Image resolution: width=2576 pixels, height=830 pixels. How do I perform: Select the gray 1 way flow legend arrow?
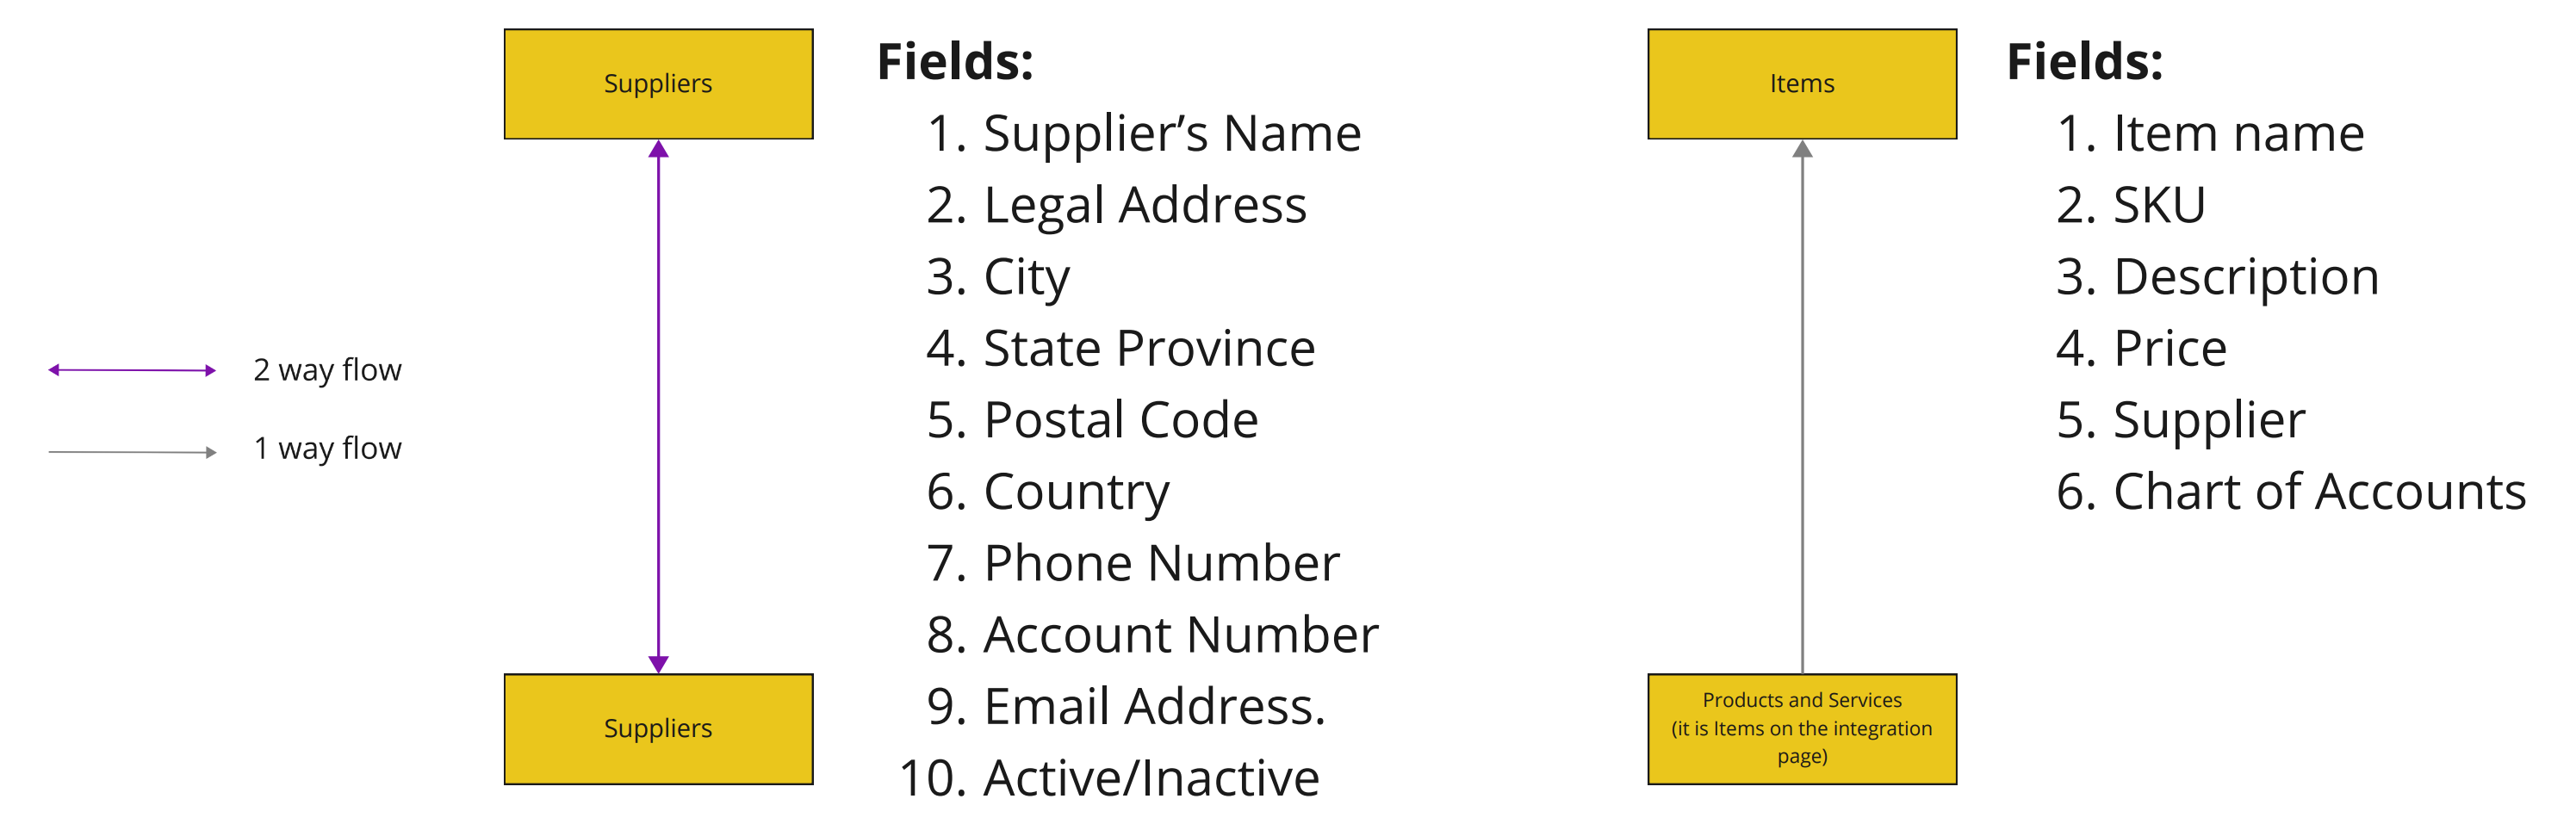(132, 452)
